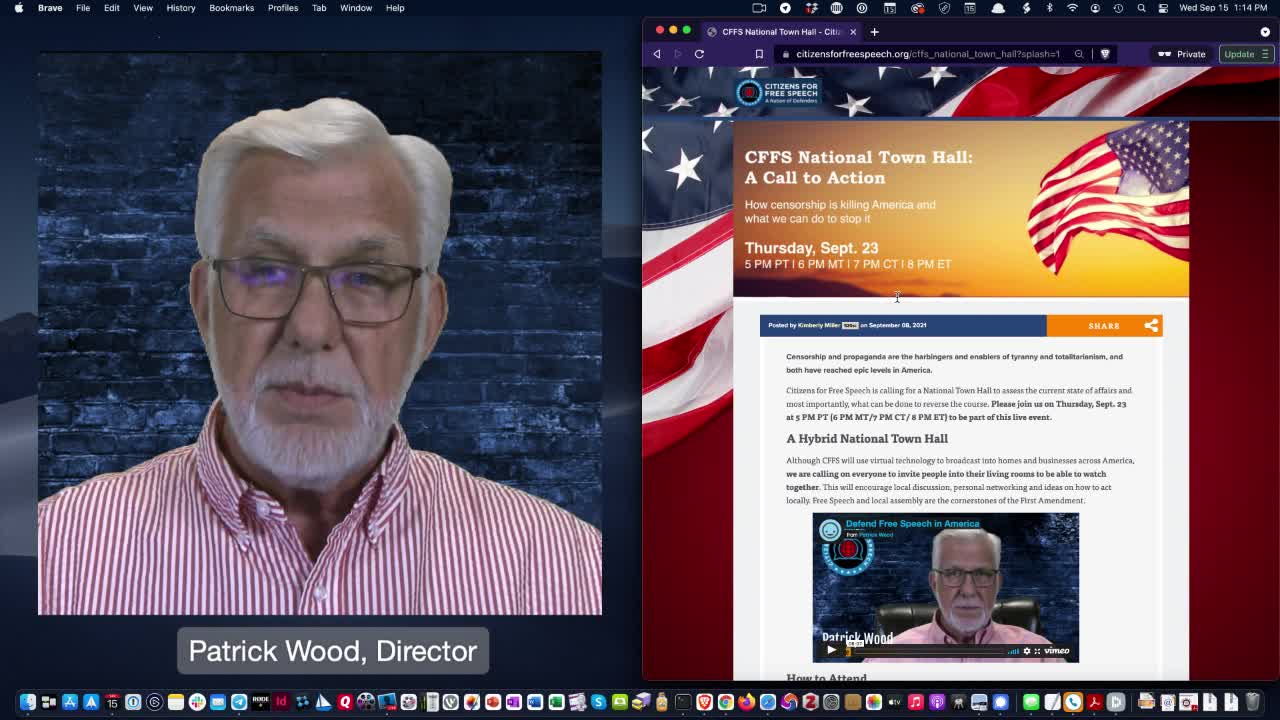Open the Profiles menu
1280x720 pixels.
coord(283,8)
